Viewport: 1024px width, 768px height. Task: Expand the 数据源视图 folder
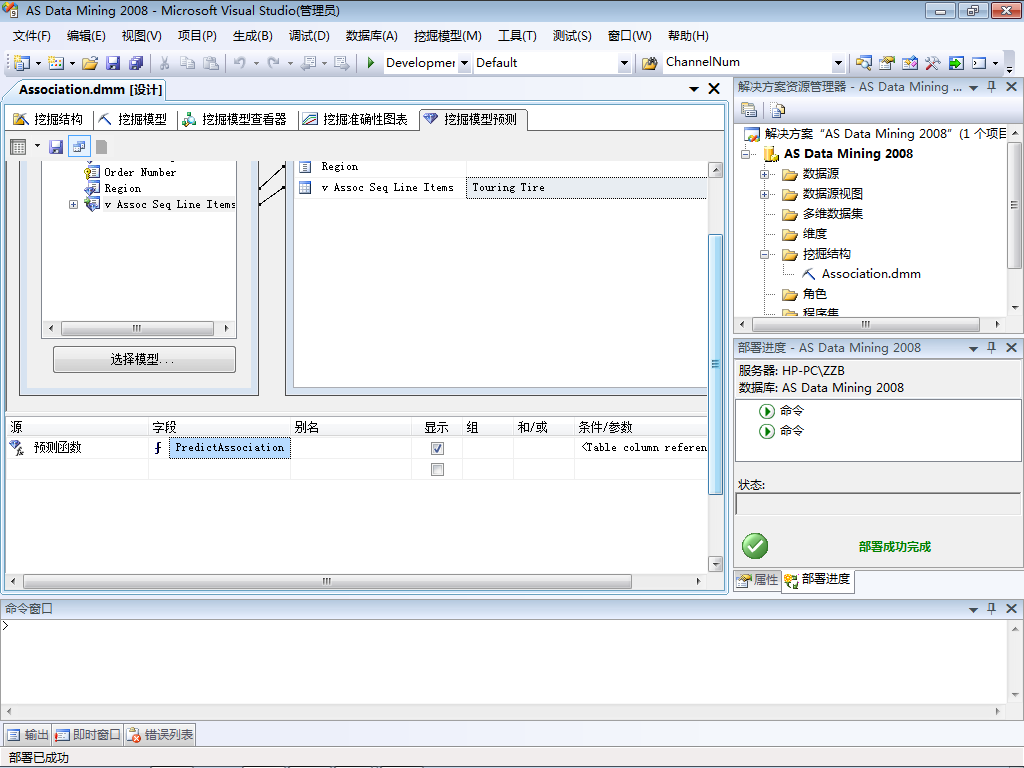pyautogui.click(x=763, y=195)
